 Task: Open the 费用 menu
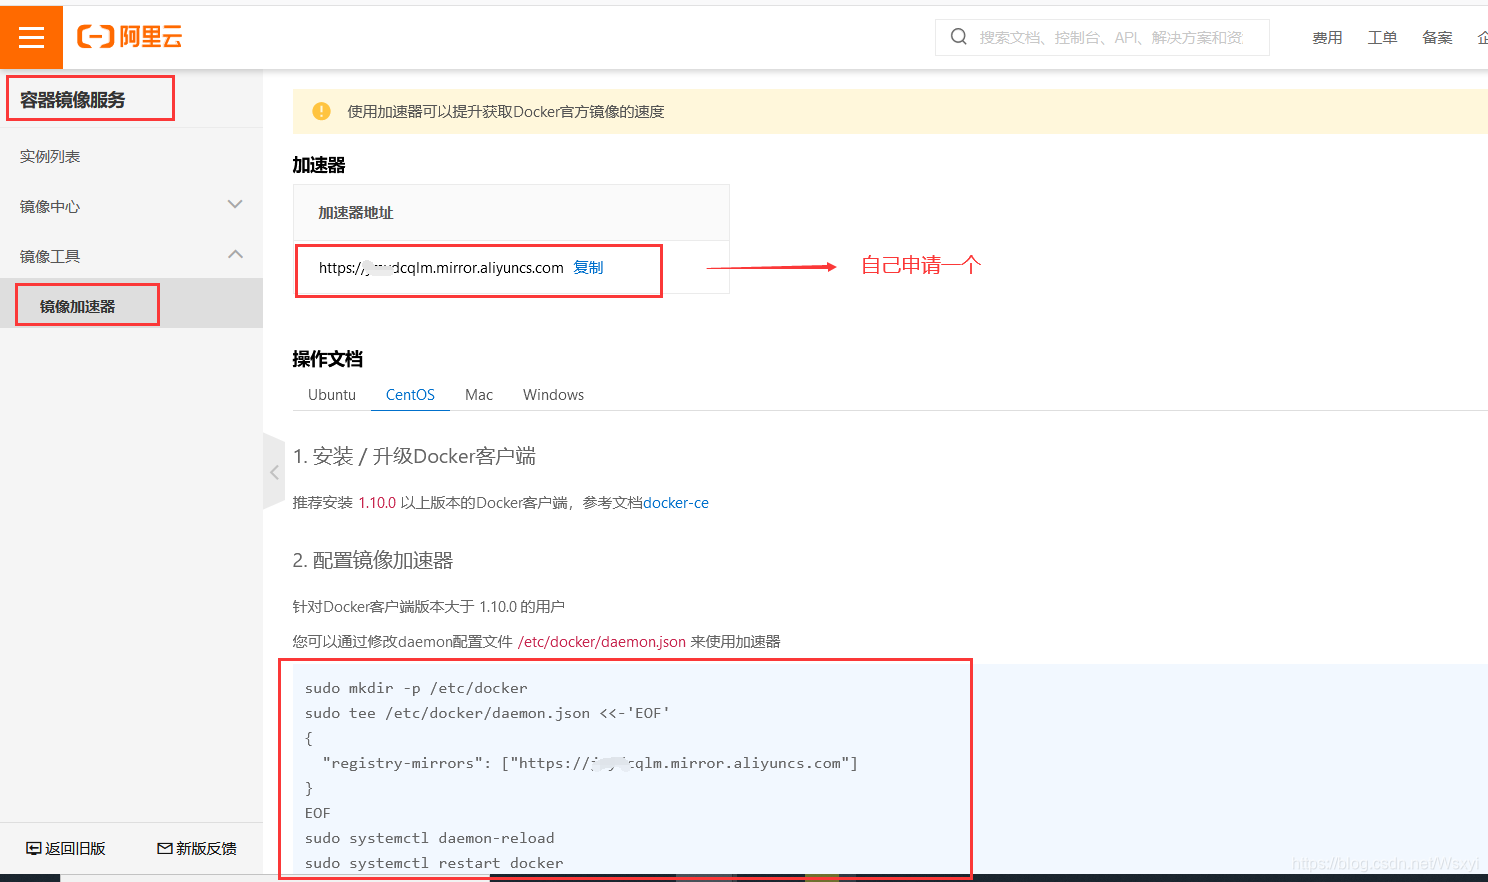click(x=1327, y=37)
